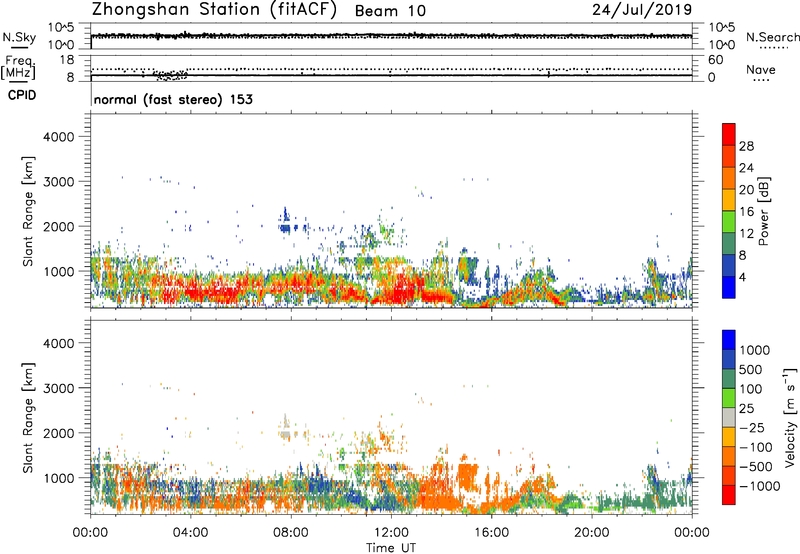Click "Slant Range [km]" label of power panel

tap(28, 211)
